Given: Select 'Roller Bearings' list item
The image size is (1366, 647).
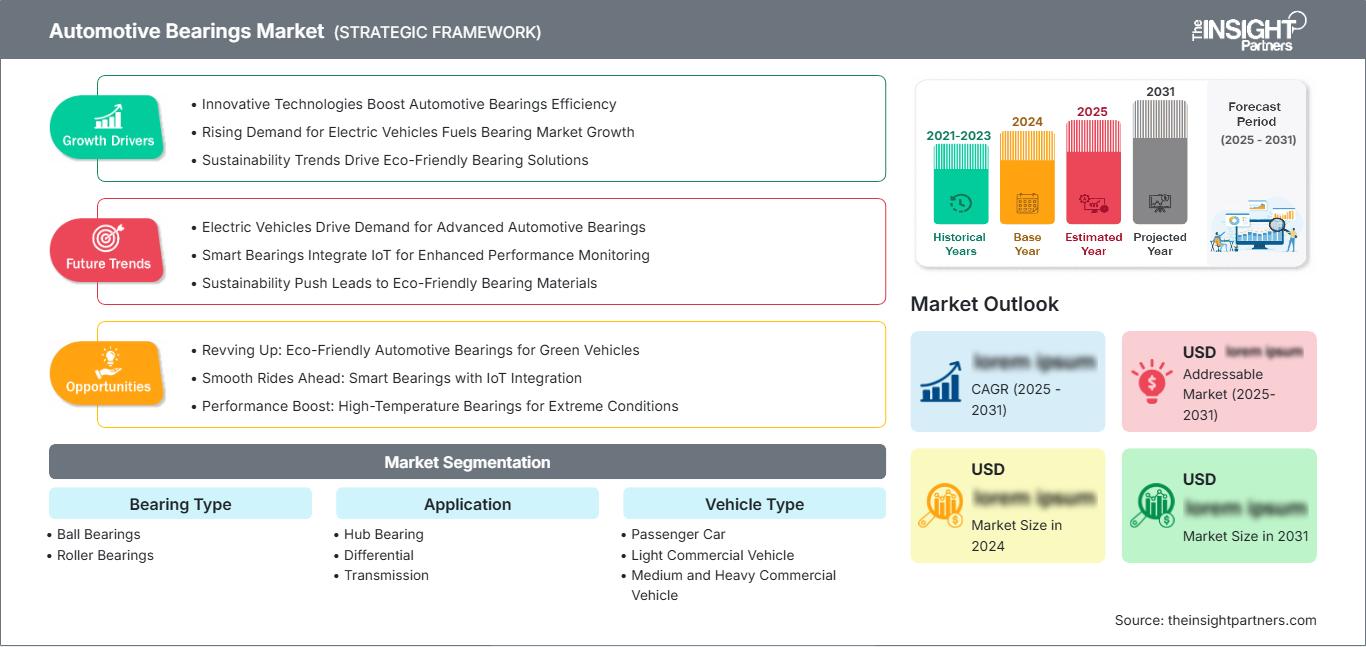Looking at the screenshot, I should coord(105,555).
